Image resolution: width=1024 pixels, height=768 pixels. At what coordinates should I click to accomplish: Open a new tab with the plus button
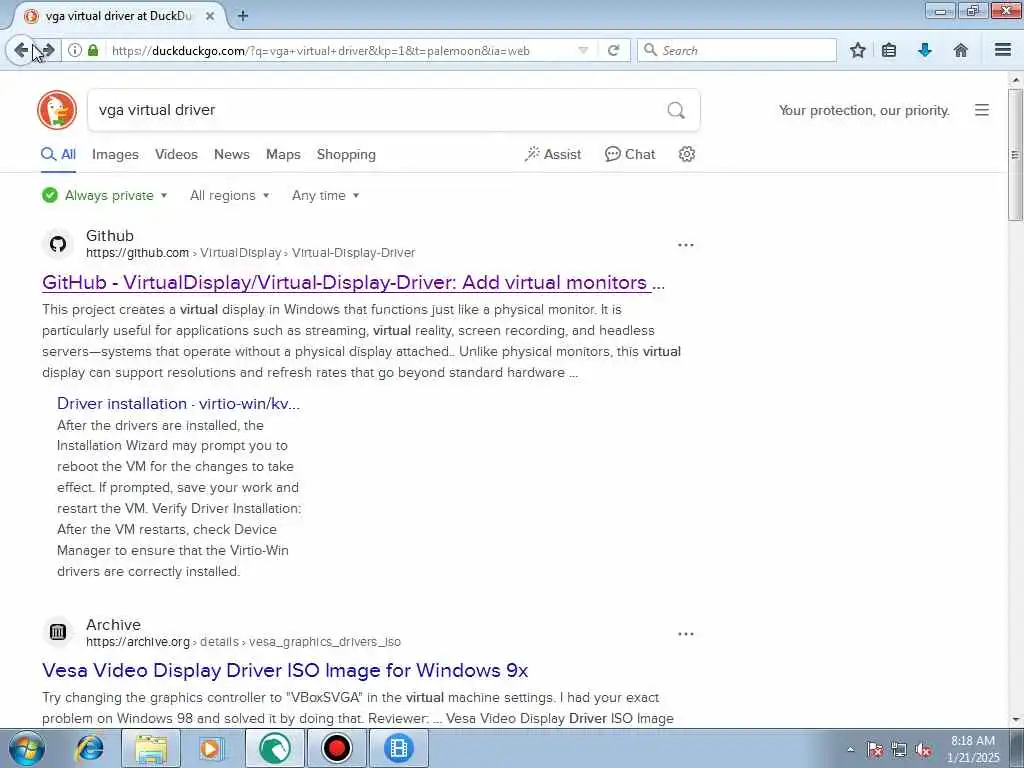(243, 16)
